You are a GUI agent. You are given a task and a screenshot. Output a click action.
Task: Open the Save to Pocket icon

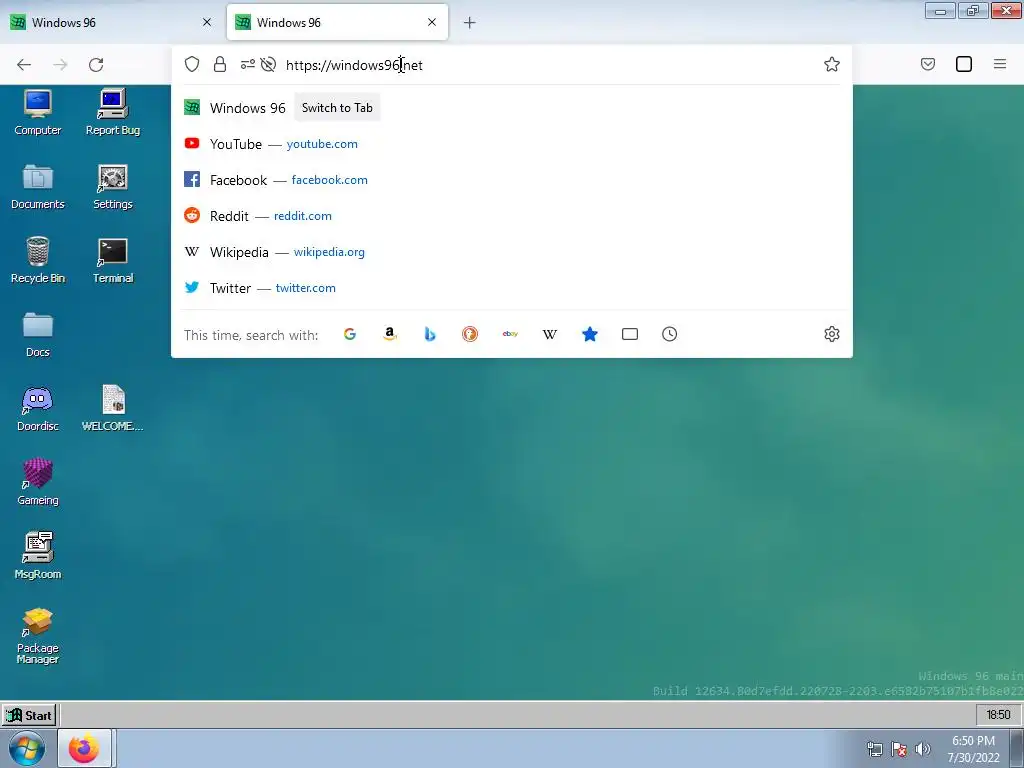[927, 64]
